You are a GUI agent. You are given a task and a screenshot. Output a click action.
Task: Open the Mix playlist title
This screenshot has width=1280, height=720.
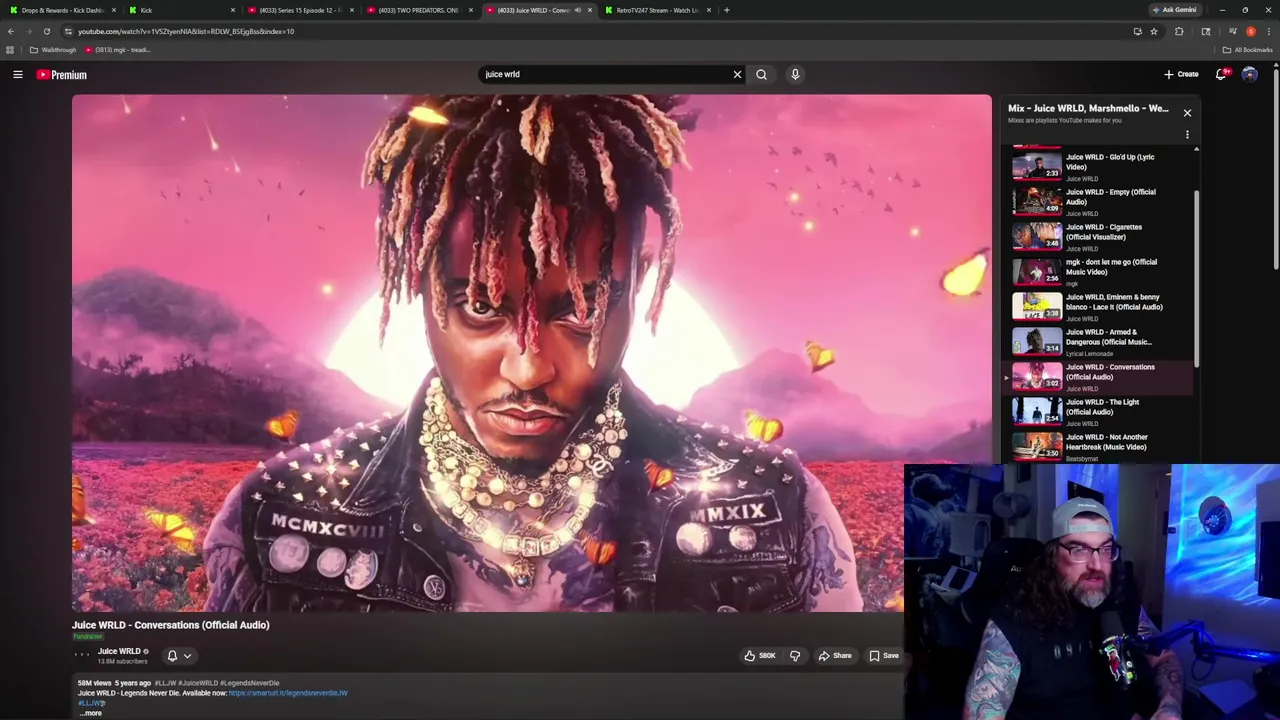click(x=1088, y=108)
